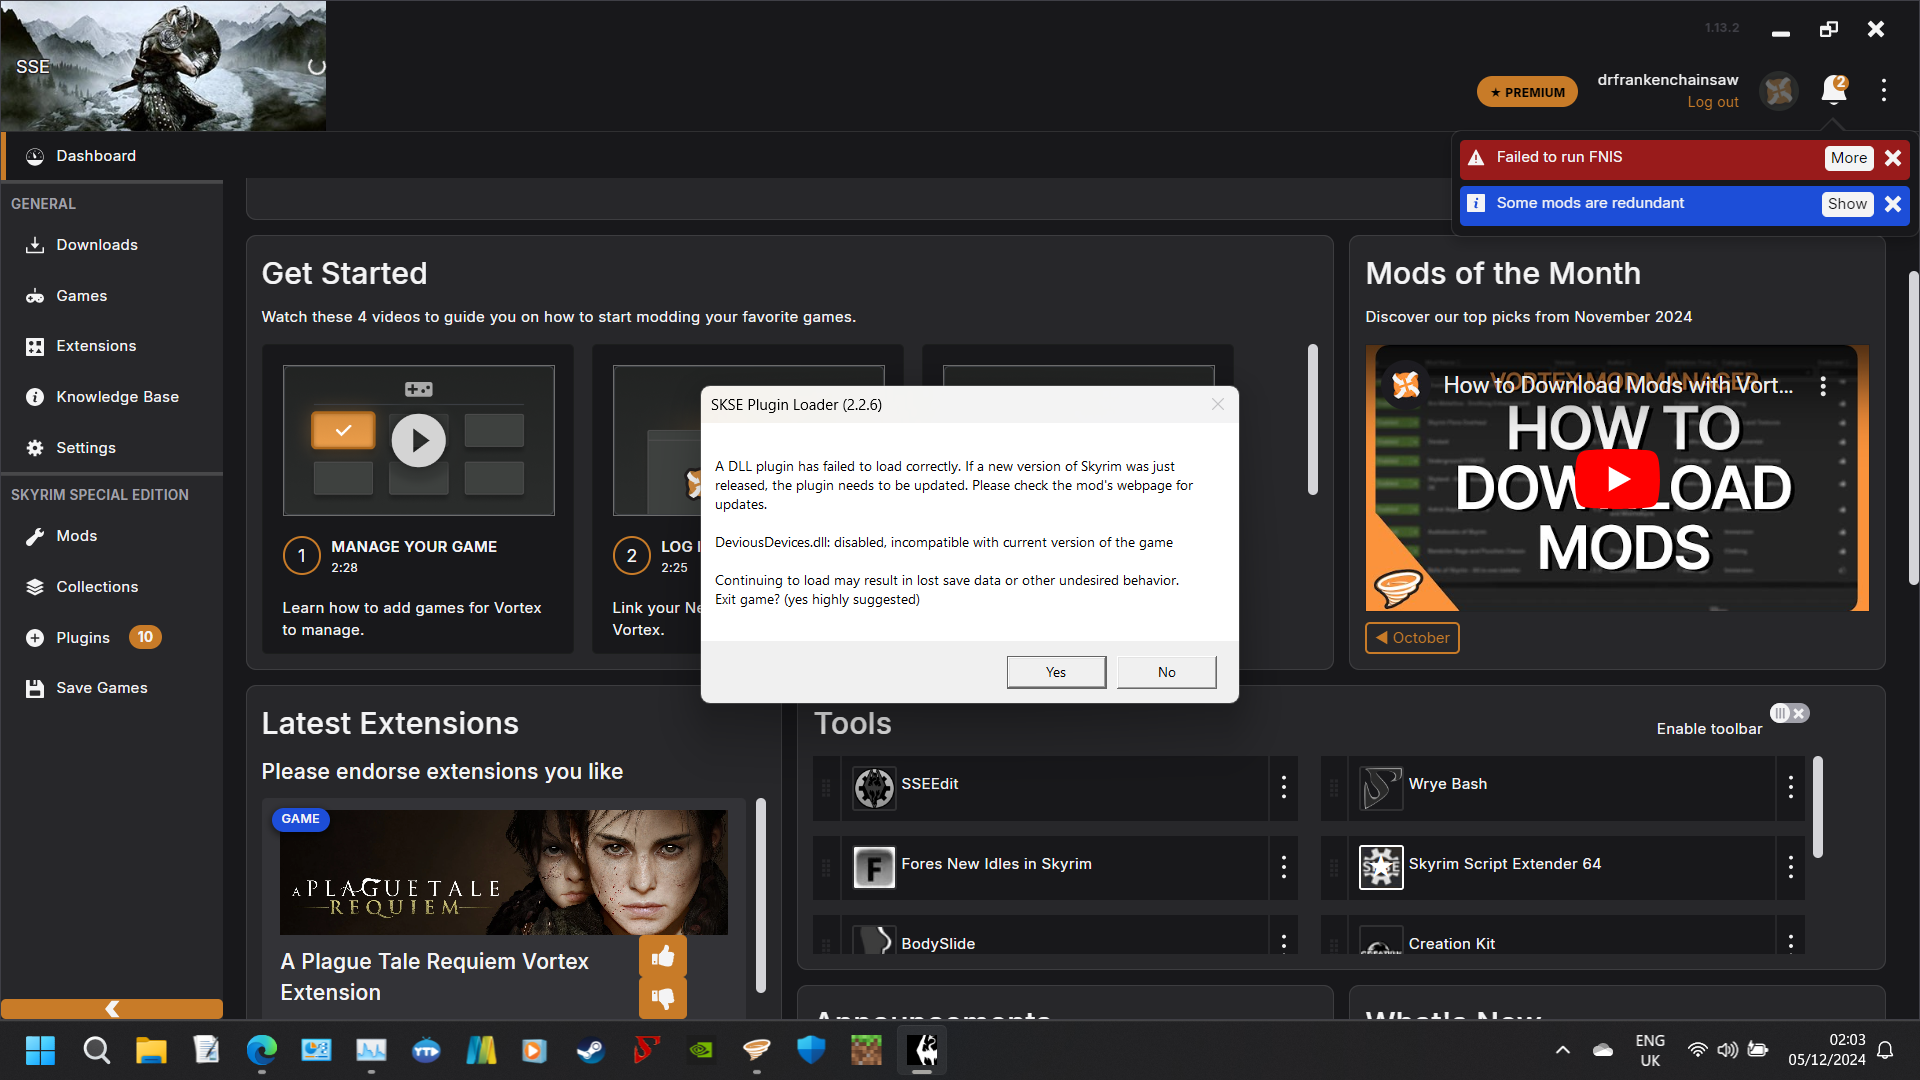Switch to the Dashboard tab
Screen dimensions: 1920x1080
click(x=95, y=156)
